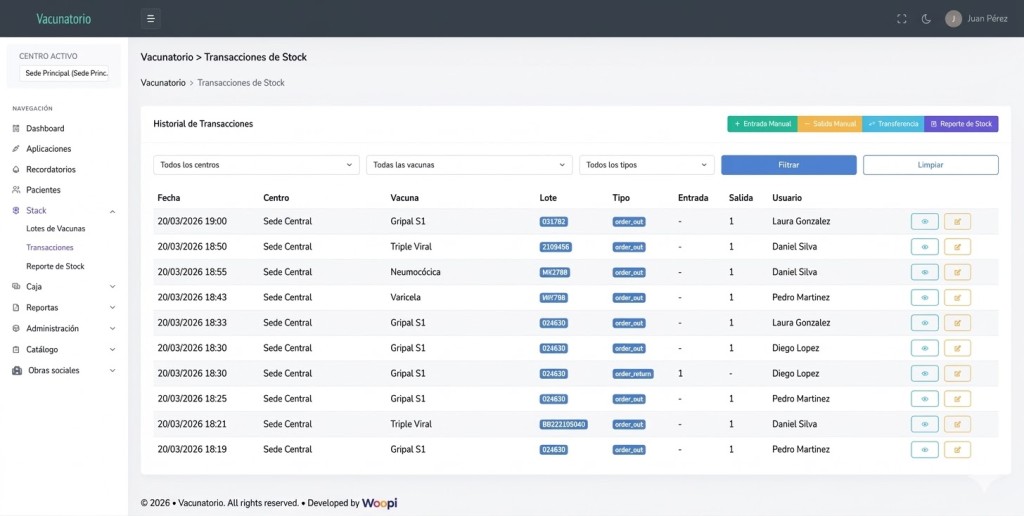The width and height of the screenshot is (1024, 516).
Task: Click the hamburger menu toggle icon
Action: [x=150, y=18]
